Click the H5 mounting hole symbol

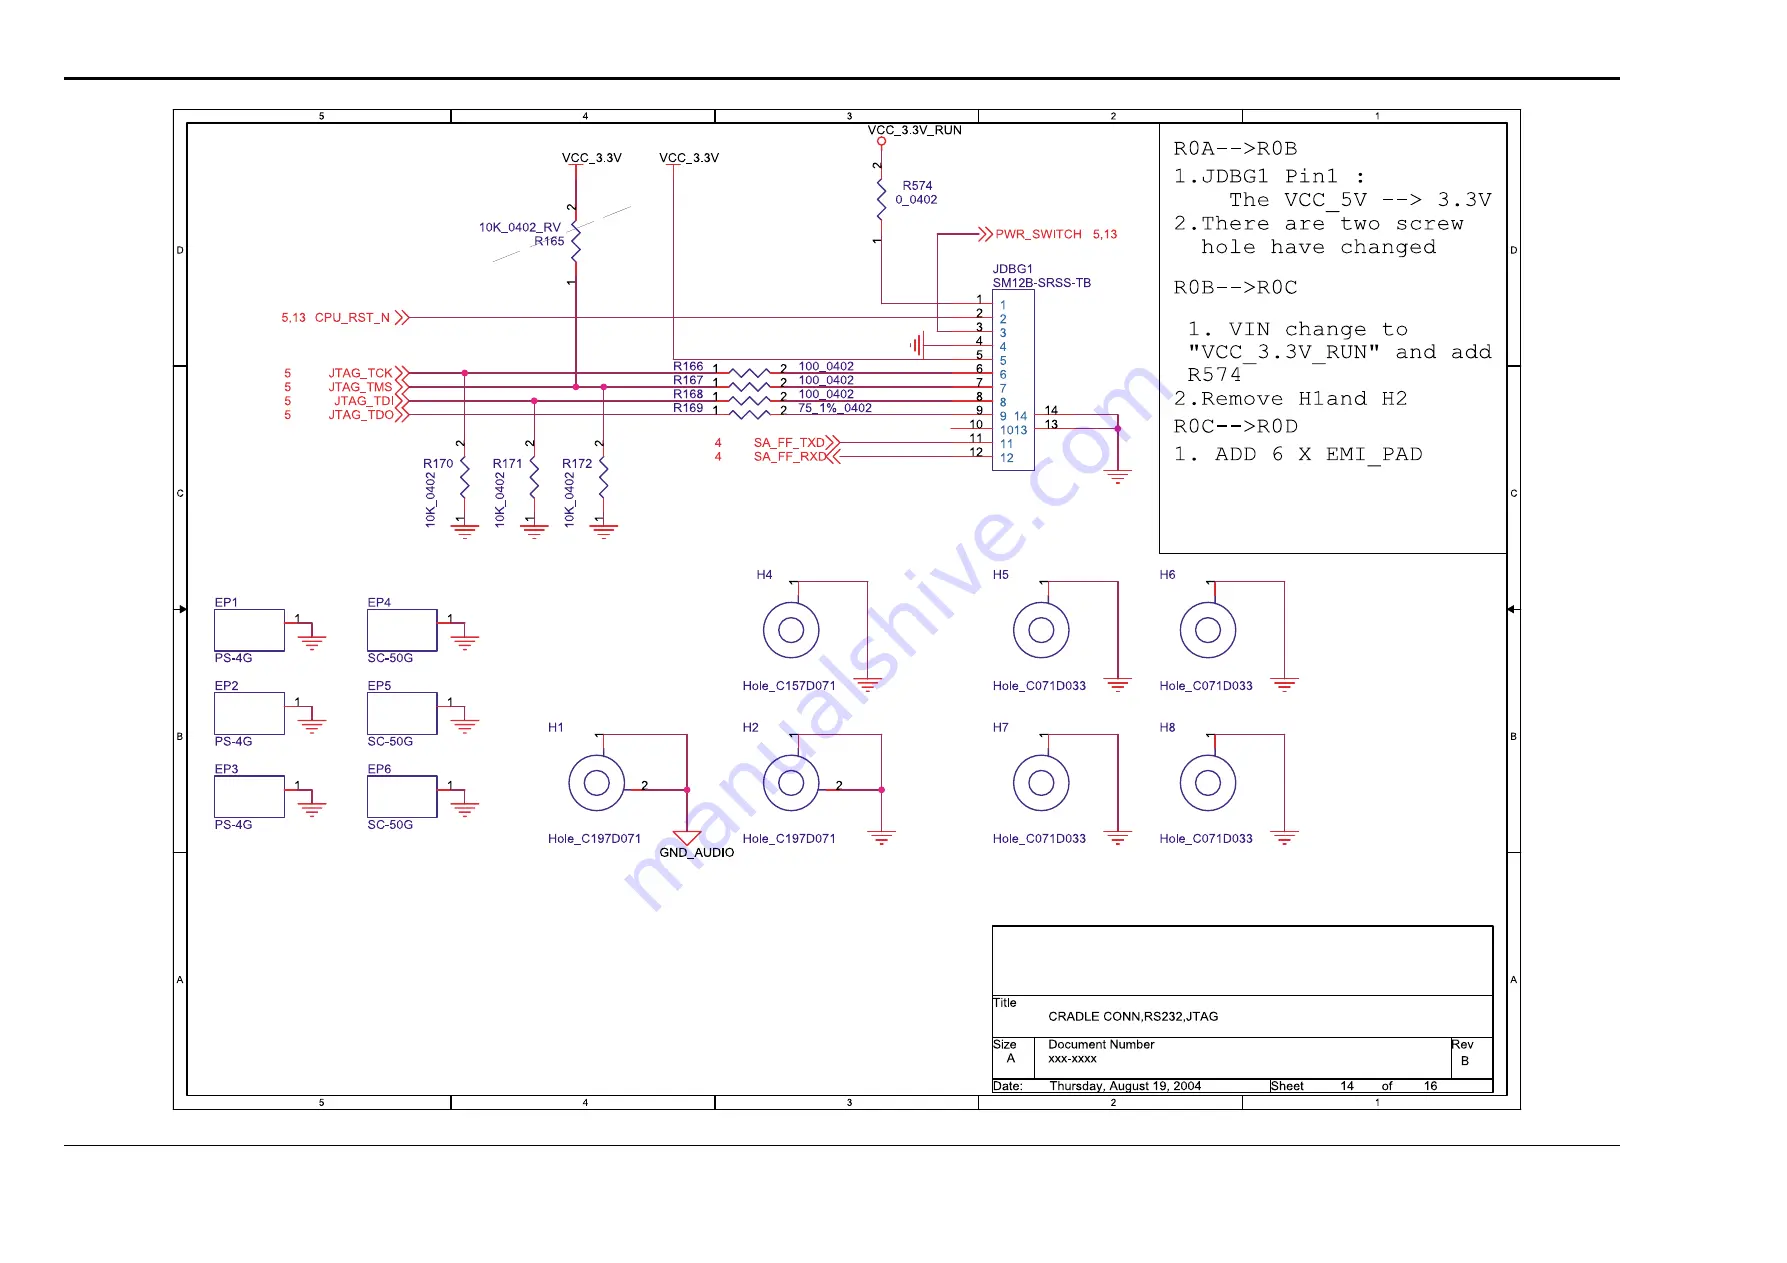pyautogui.click(x=1041, y=630)
